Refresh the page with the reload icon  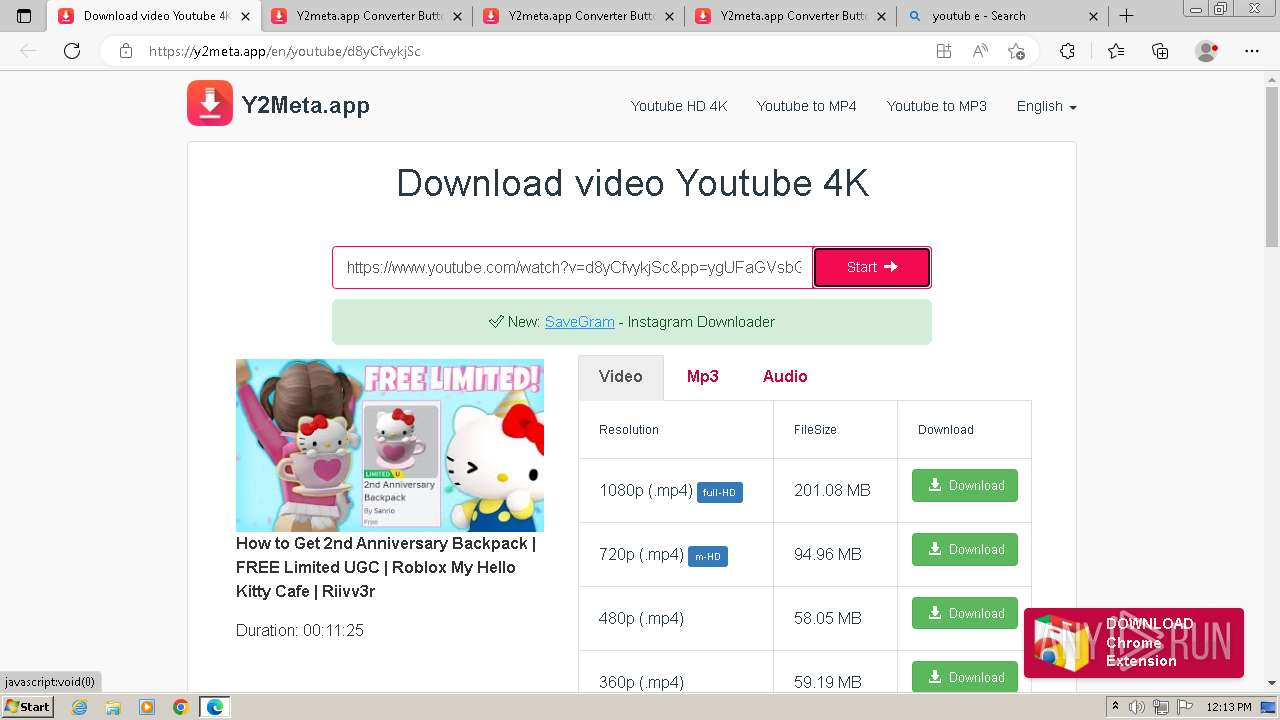coord(72,51)
